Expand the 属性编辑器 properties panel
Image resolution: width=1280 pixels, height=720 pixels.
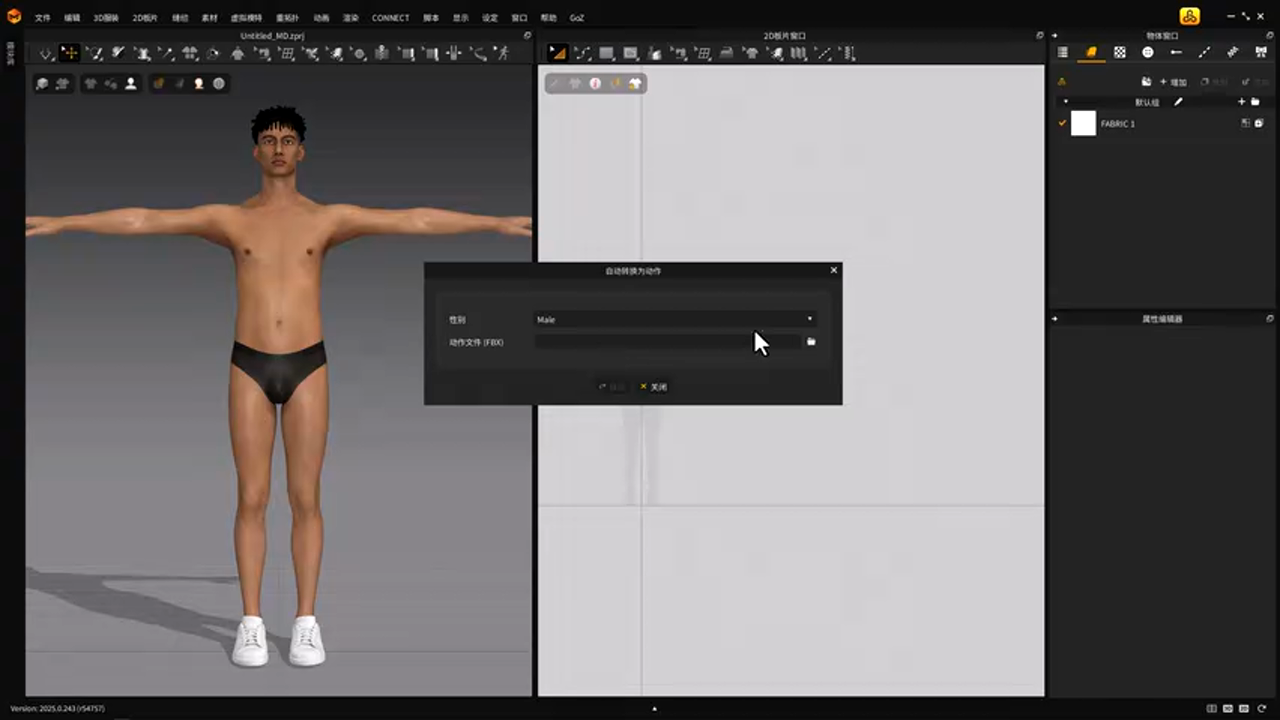point(1055,318)
